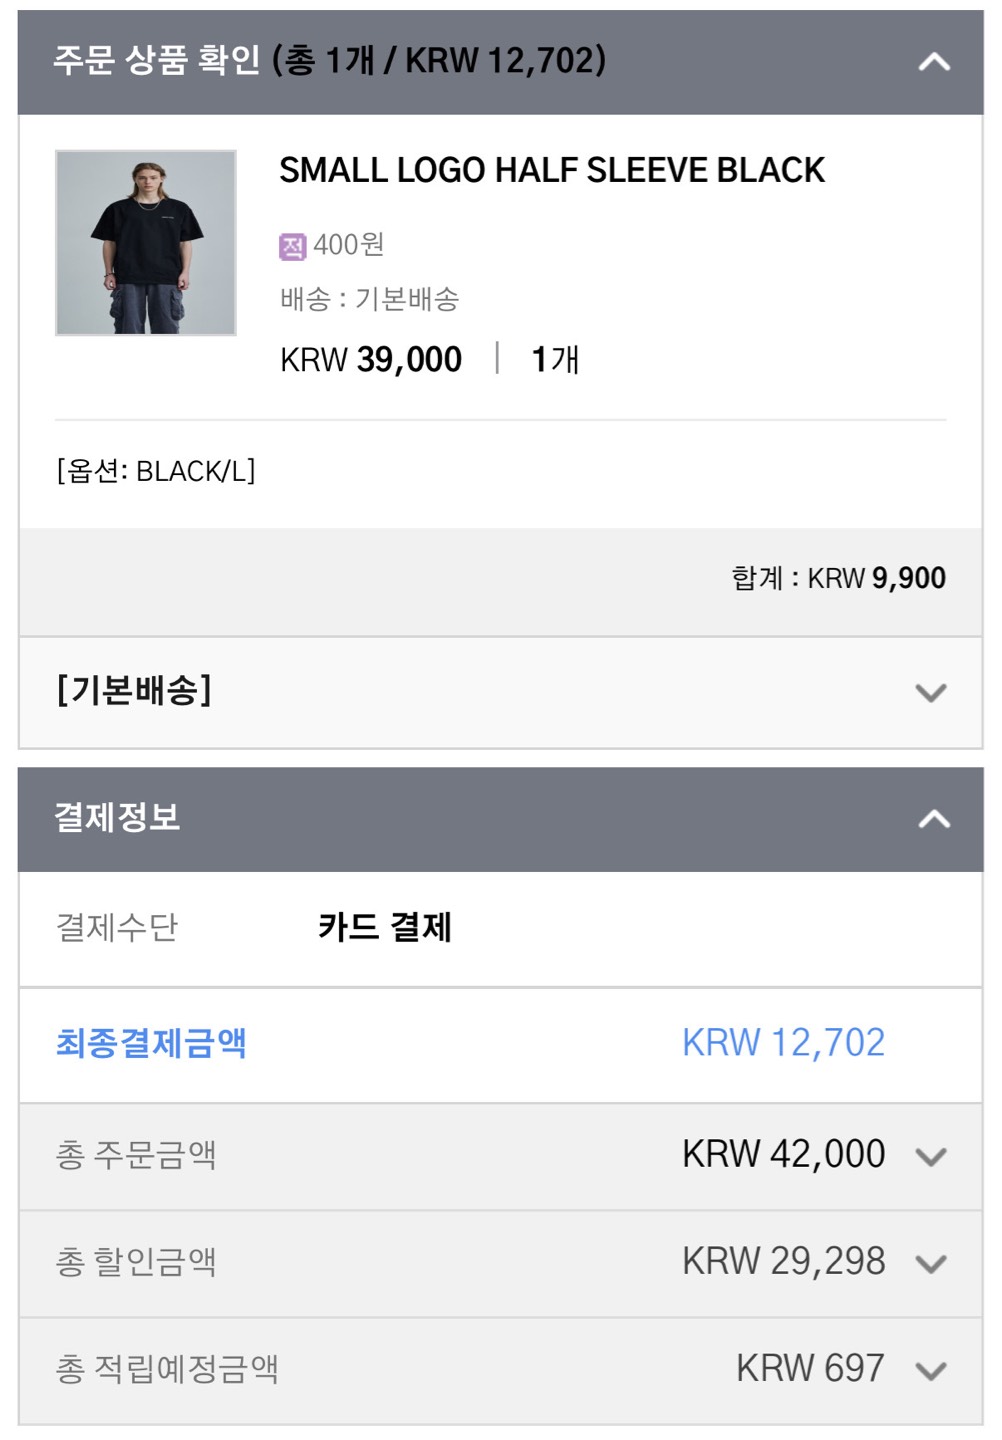Expand 총 주문금액 KRW 42,000 details
The width and height of the screenshot is (1002, 1440).
pyautogui.click(x=931, y=1156)
